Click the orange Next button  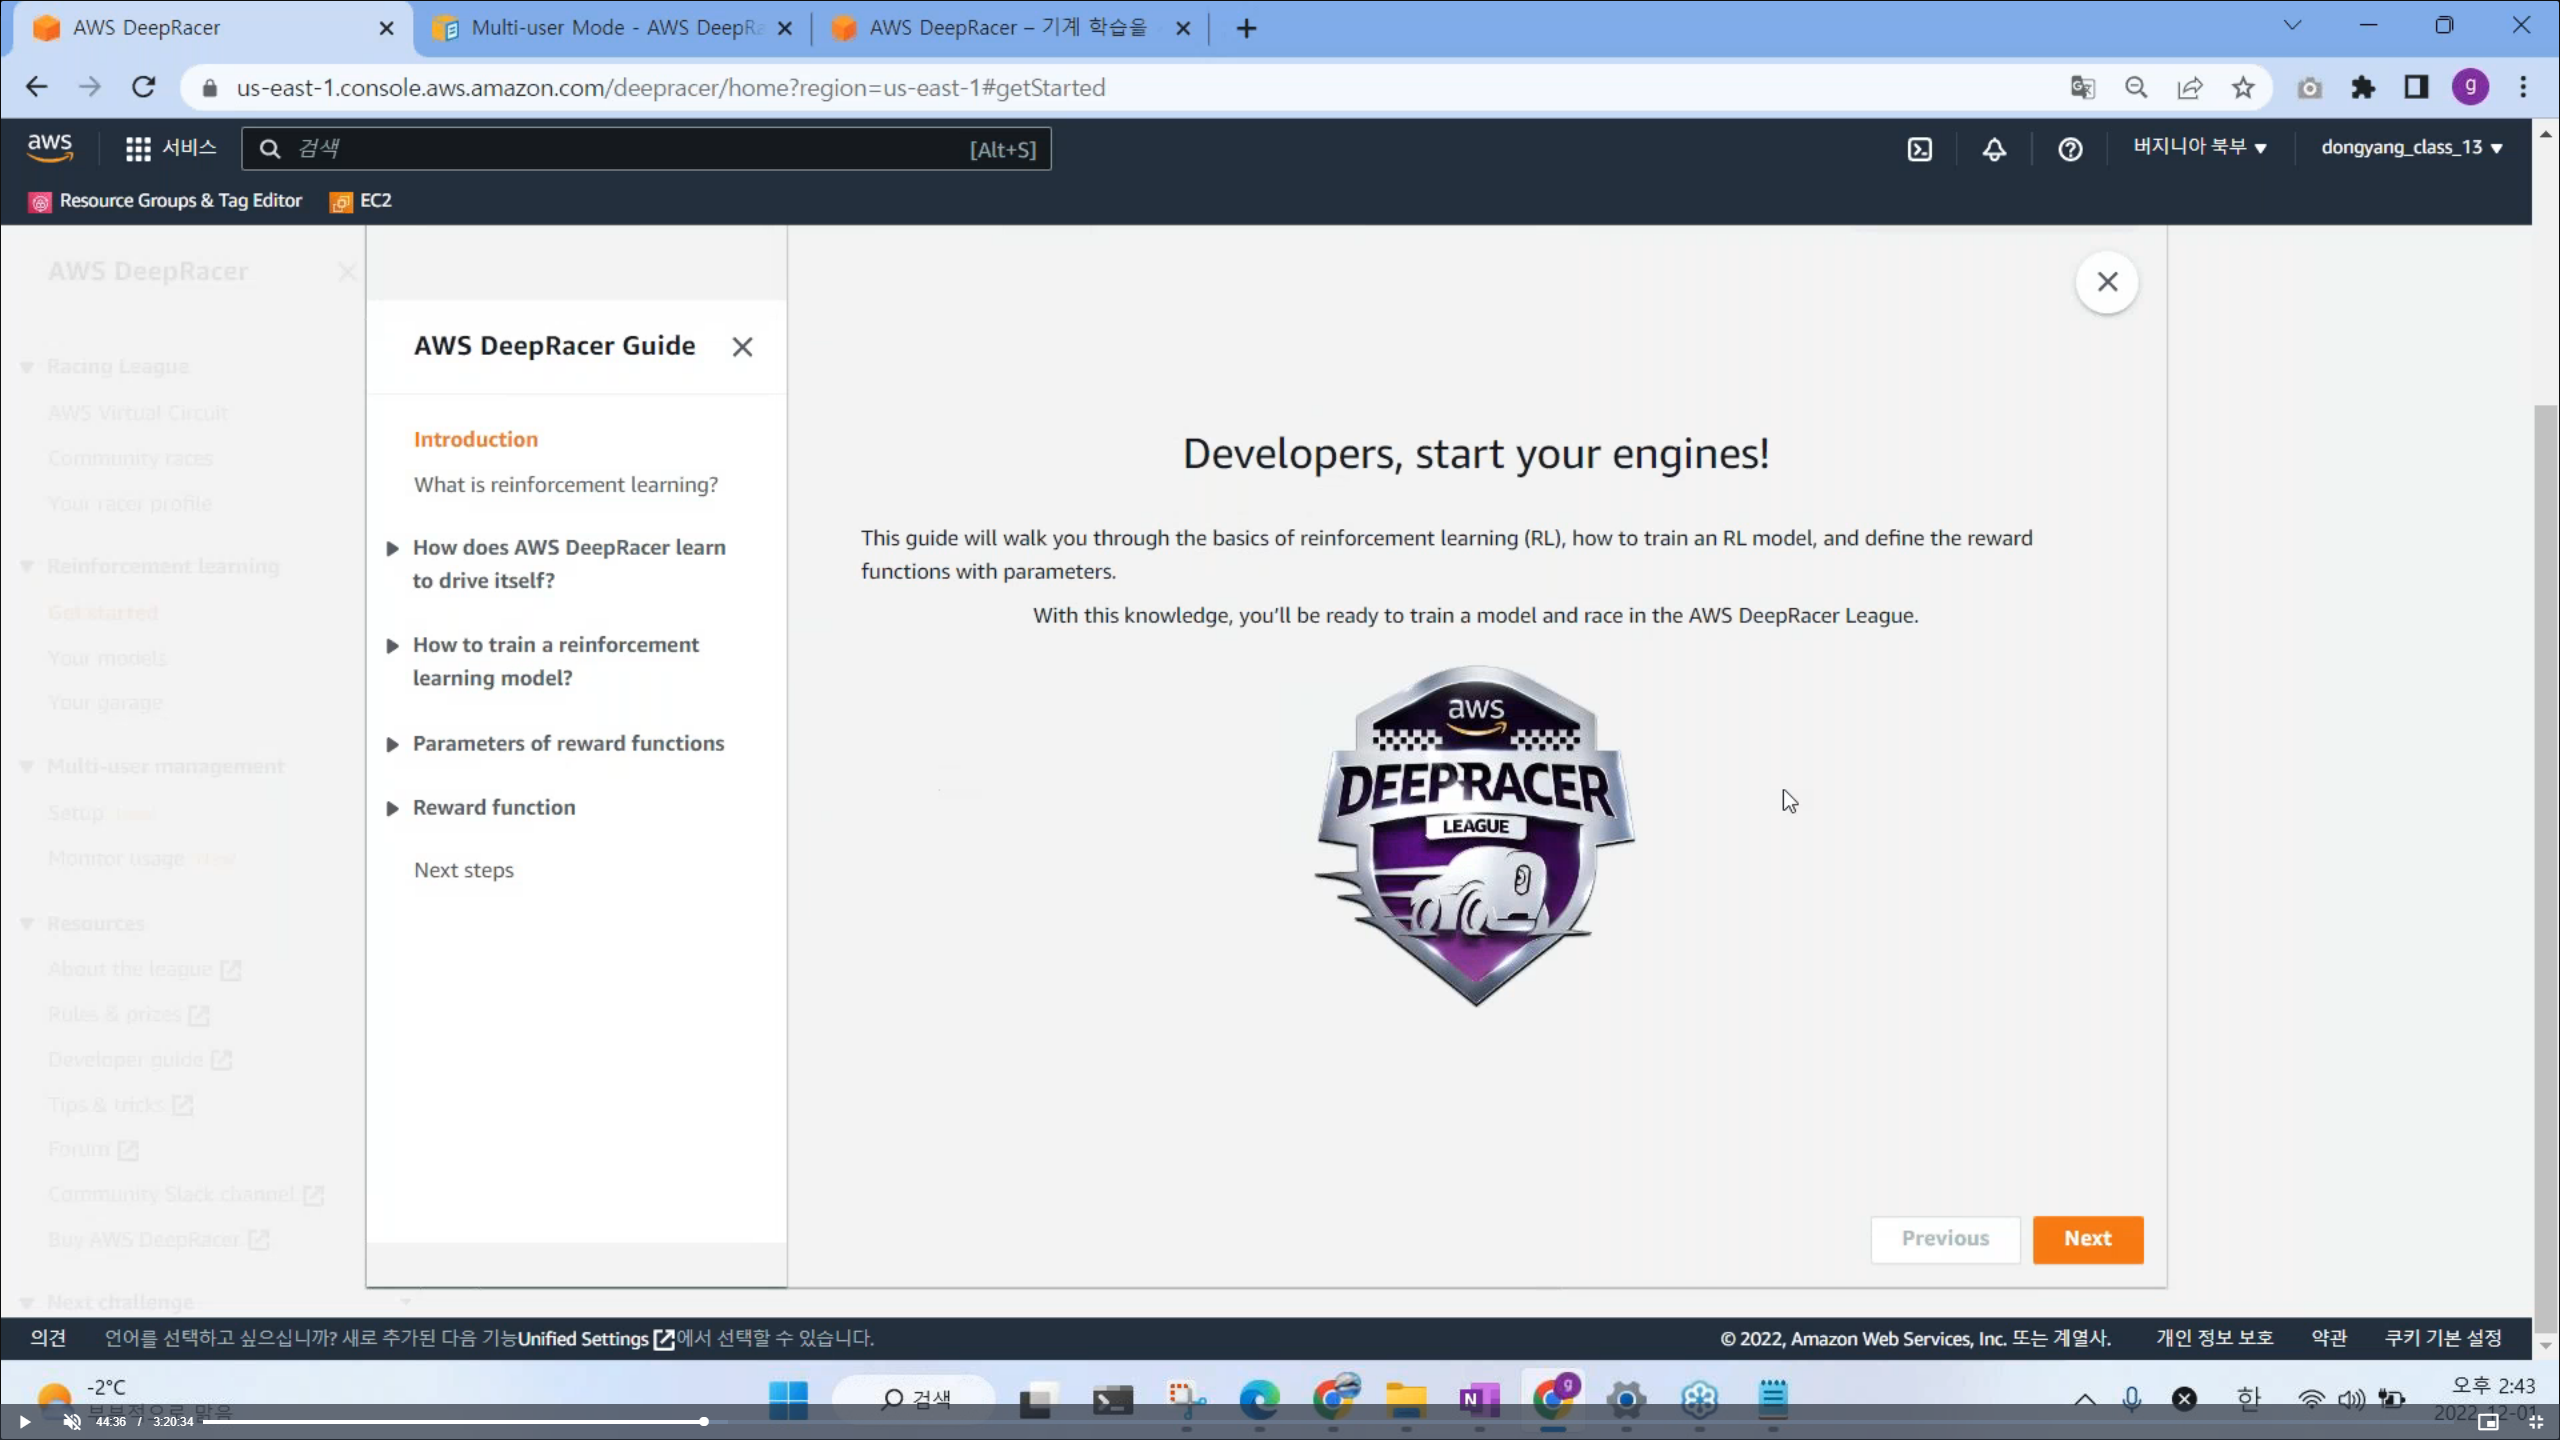pos(2087,1239)
